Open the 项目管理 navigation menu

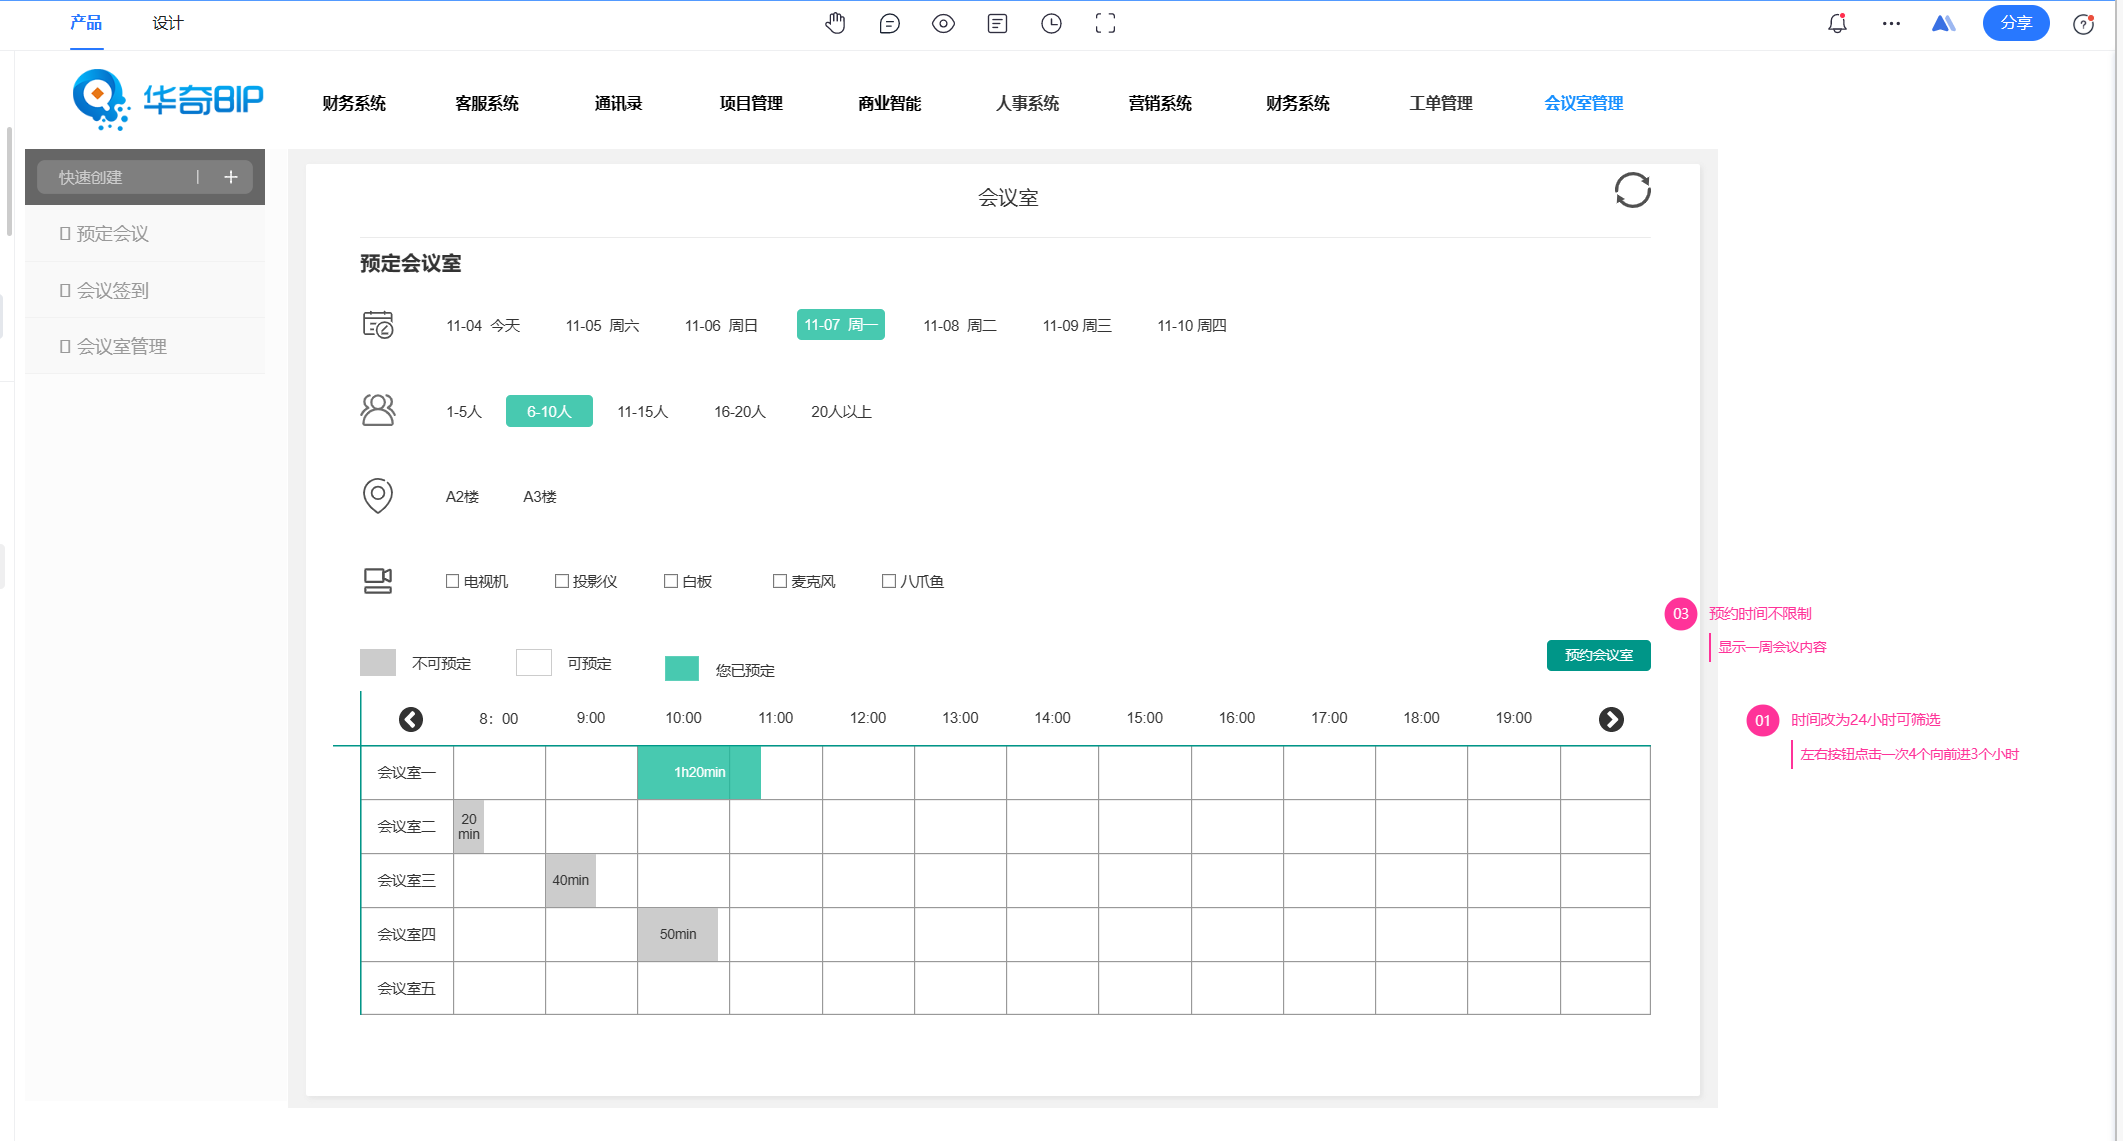pos(751,103)
